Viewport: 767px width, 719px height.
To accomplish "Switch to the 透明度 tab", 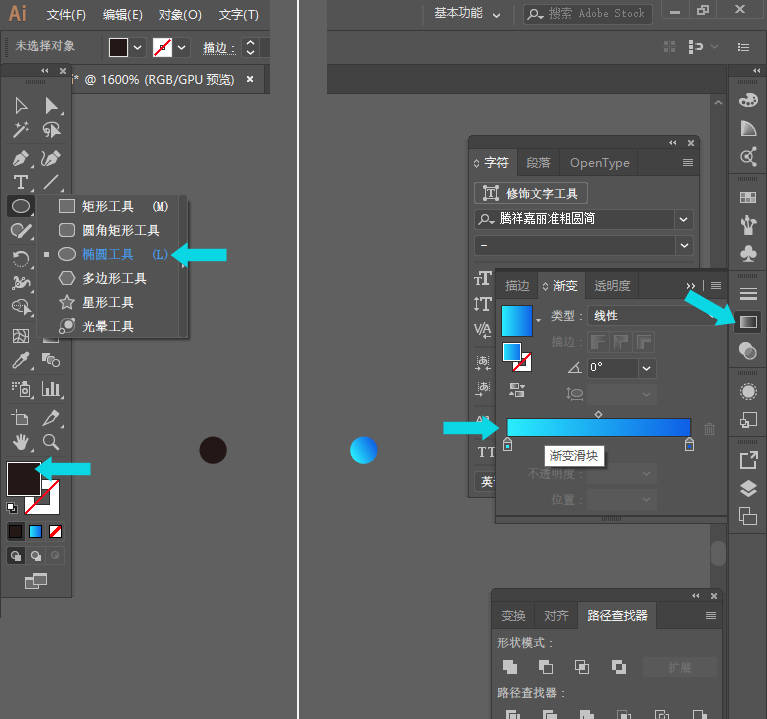I will pyautogui.click(x=612, y=286).
